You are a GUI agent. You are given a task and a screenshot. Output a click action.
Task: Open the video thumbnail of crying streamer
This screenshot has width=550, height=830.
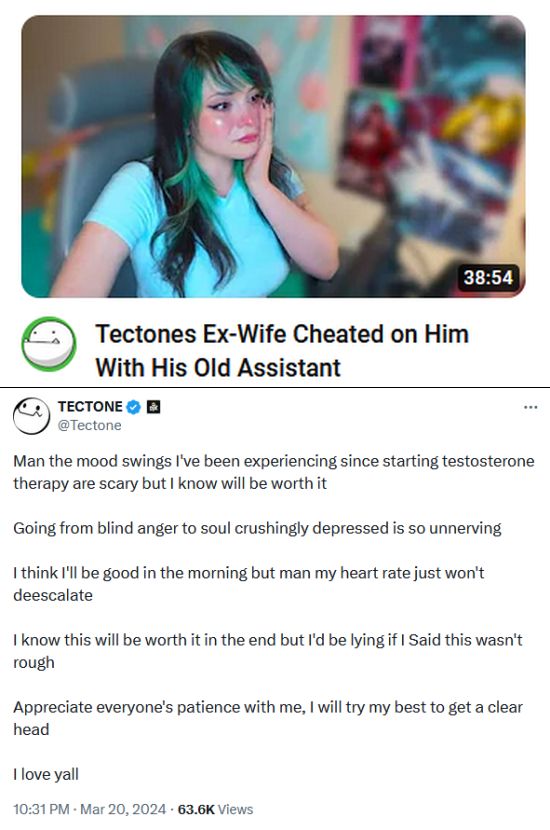(273, 157)
